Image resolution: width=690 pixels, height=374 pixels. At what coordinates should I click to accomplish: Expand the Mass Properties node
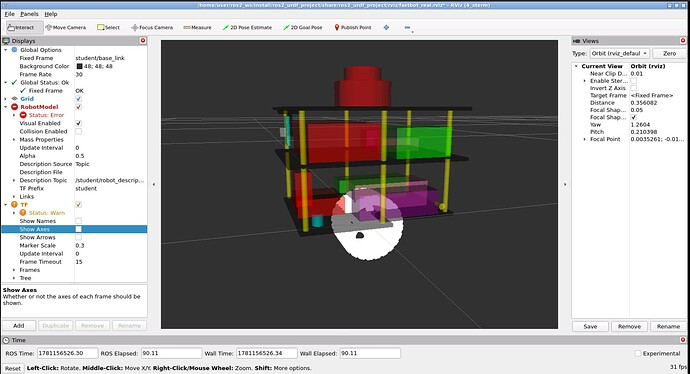14,139
